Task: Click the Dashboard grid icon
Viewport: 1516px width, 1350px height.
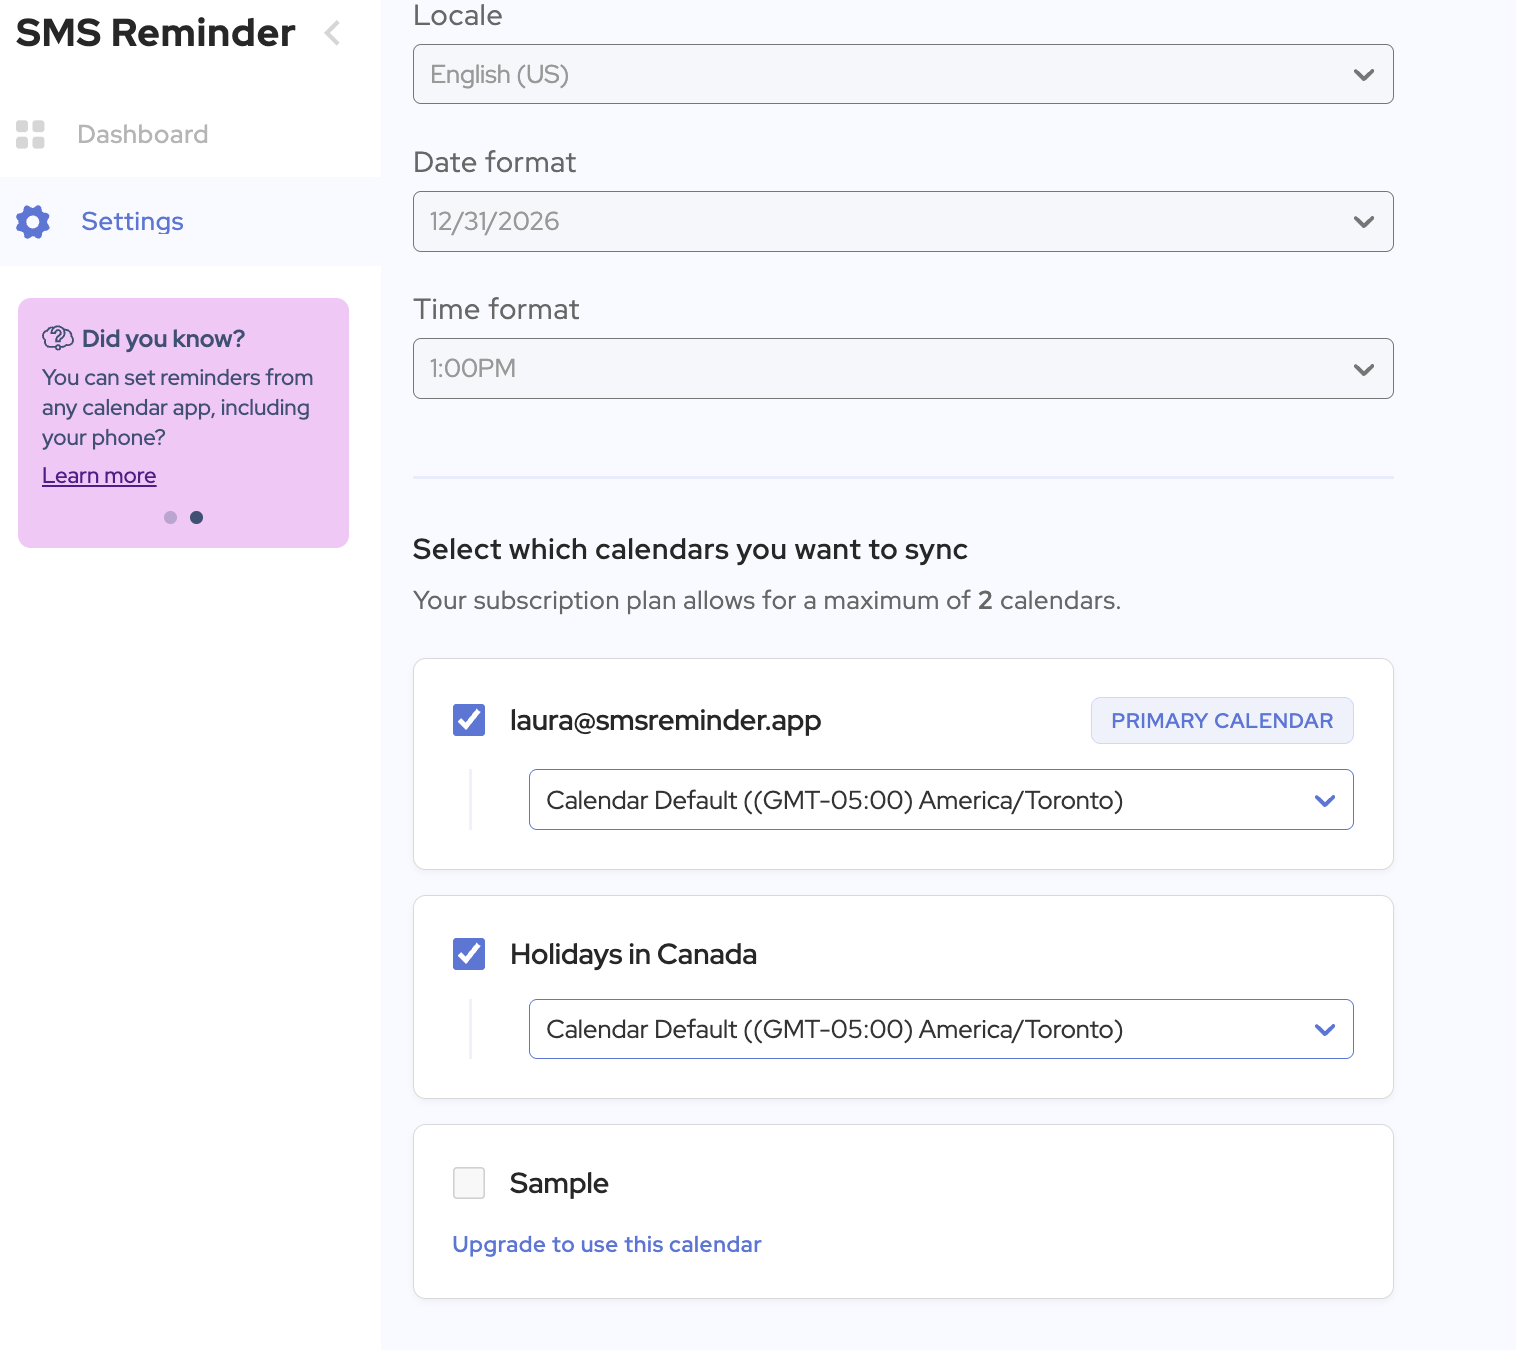Action: click(31, 135)
